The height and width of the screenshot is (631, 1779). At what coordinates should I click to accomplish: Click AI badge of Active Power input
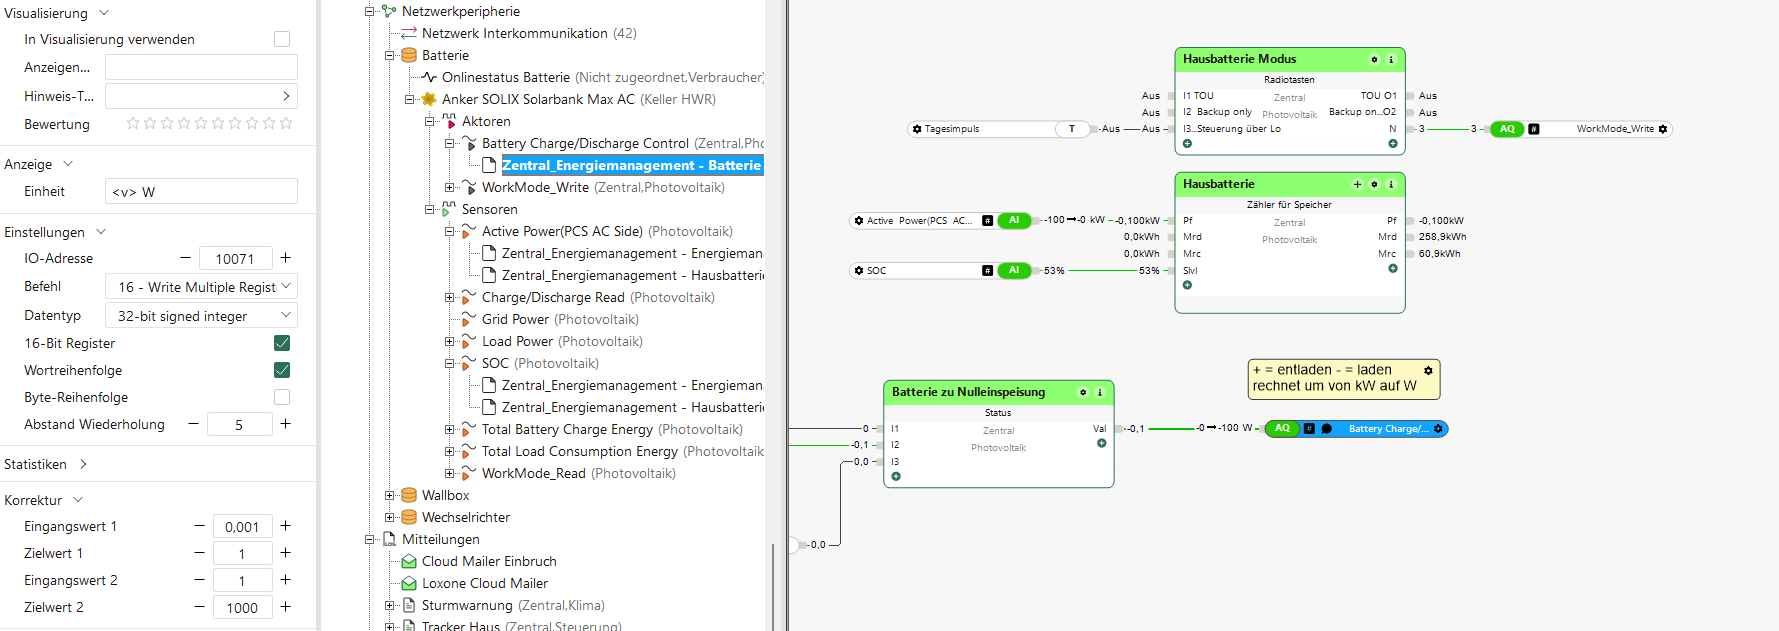(1014, 220)
